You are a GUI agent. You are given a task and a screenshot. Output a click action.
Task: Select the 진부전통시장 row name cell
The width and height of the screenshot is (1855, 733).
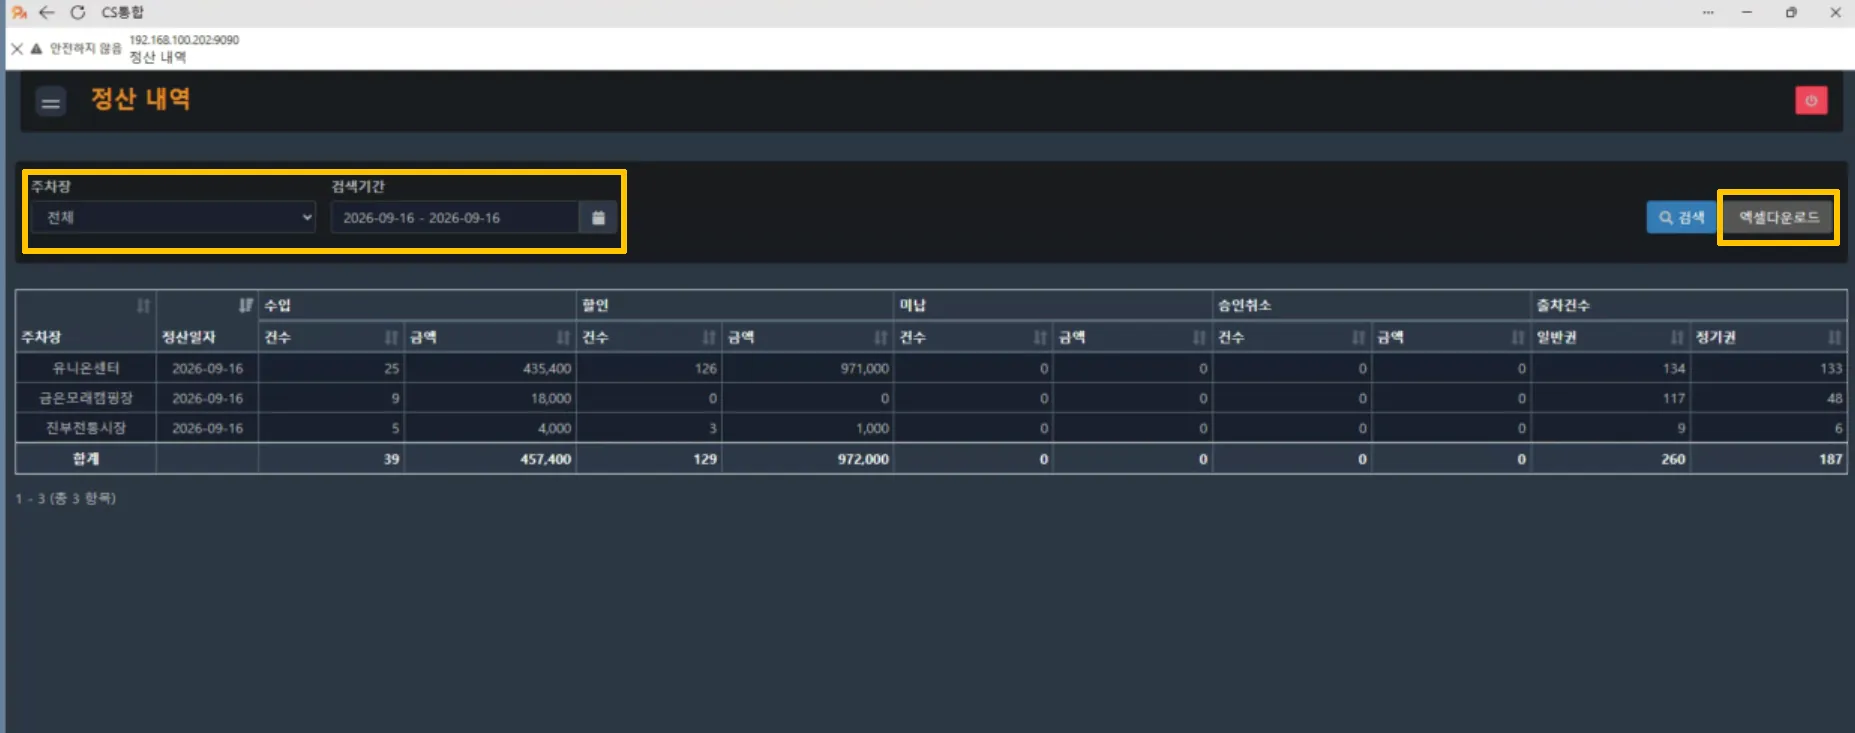coord(86,428)
